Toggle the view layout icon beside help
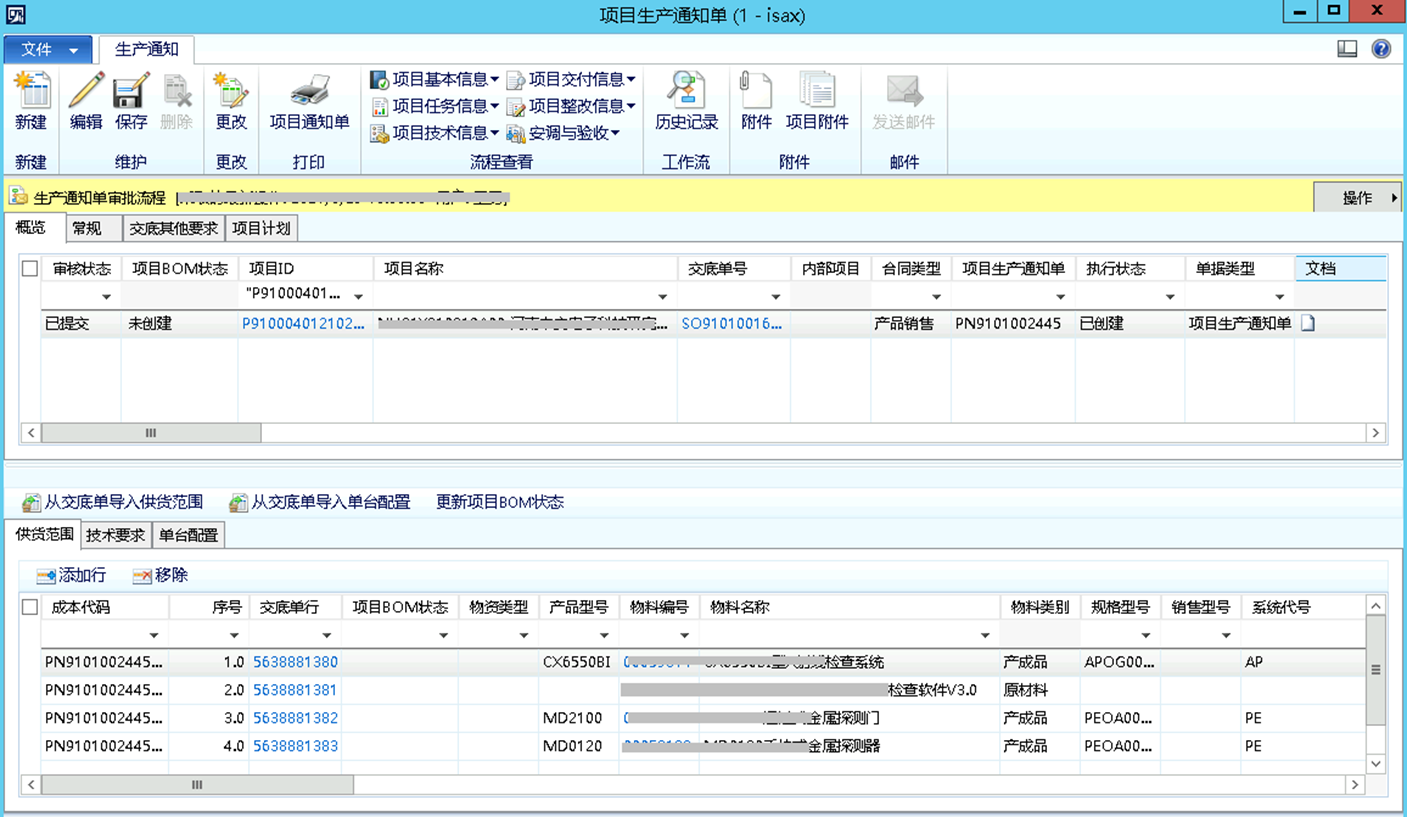 point(1347,49)
